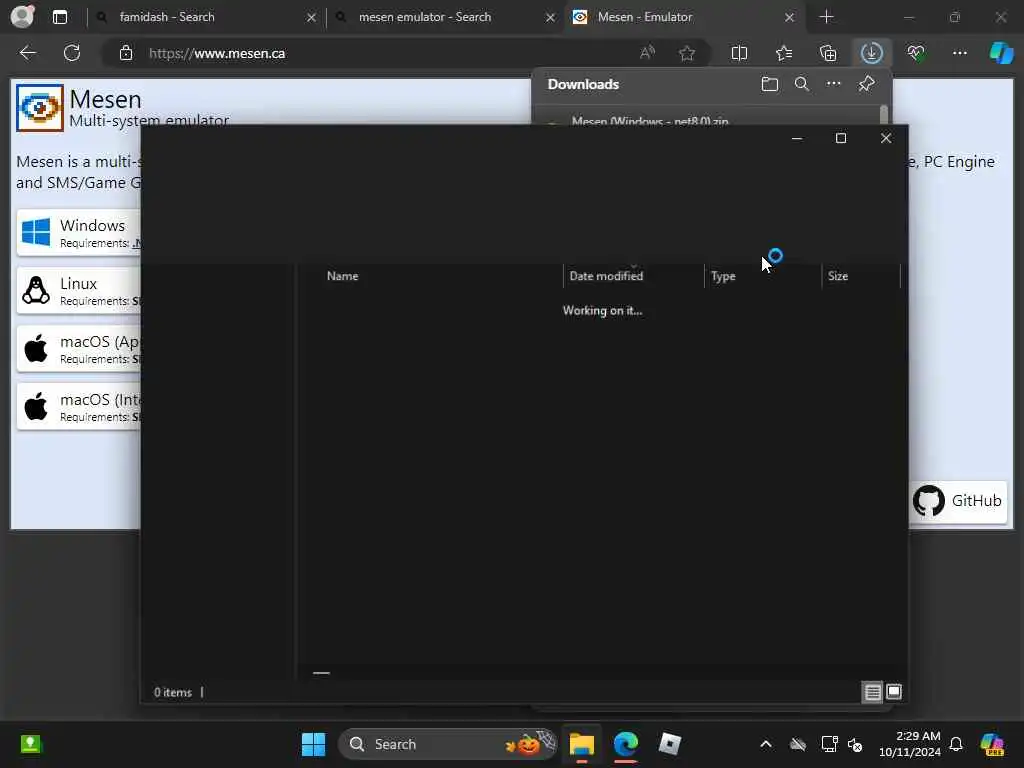
Task: Activate the Read aloud icon
Action: pos(647,53)
